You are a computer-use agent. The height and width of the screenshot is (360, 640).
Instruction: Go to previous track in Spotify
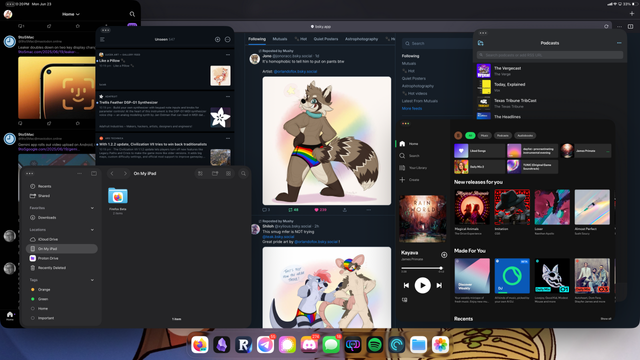(x=406, y=285)
